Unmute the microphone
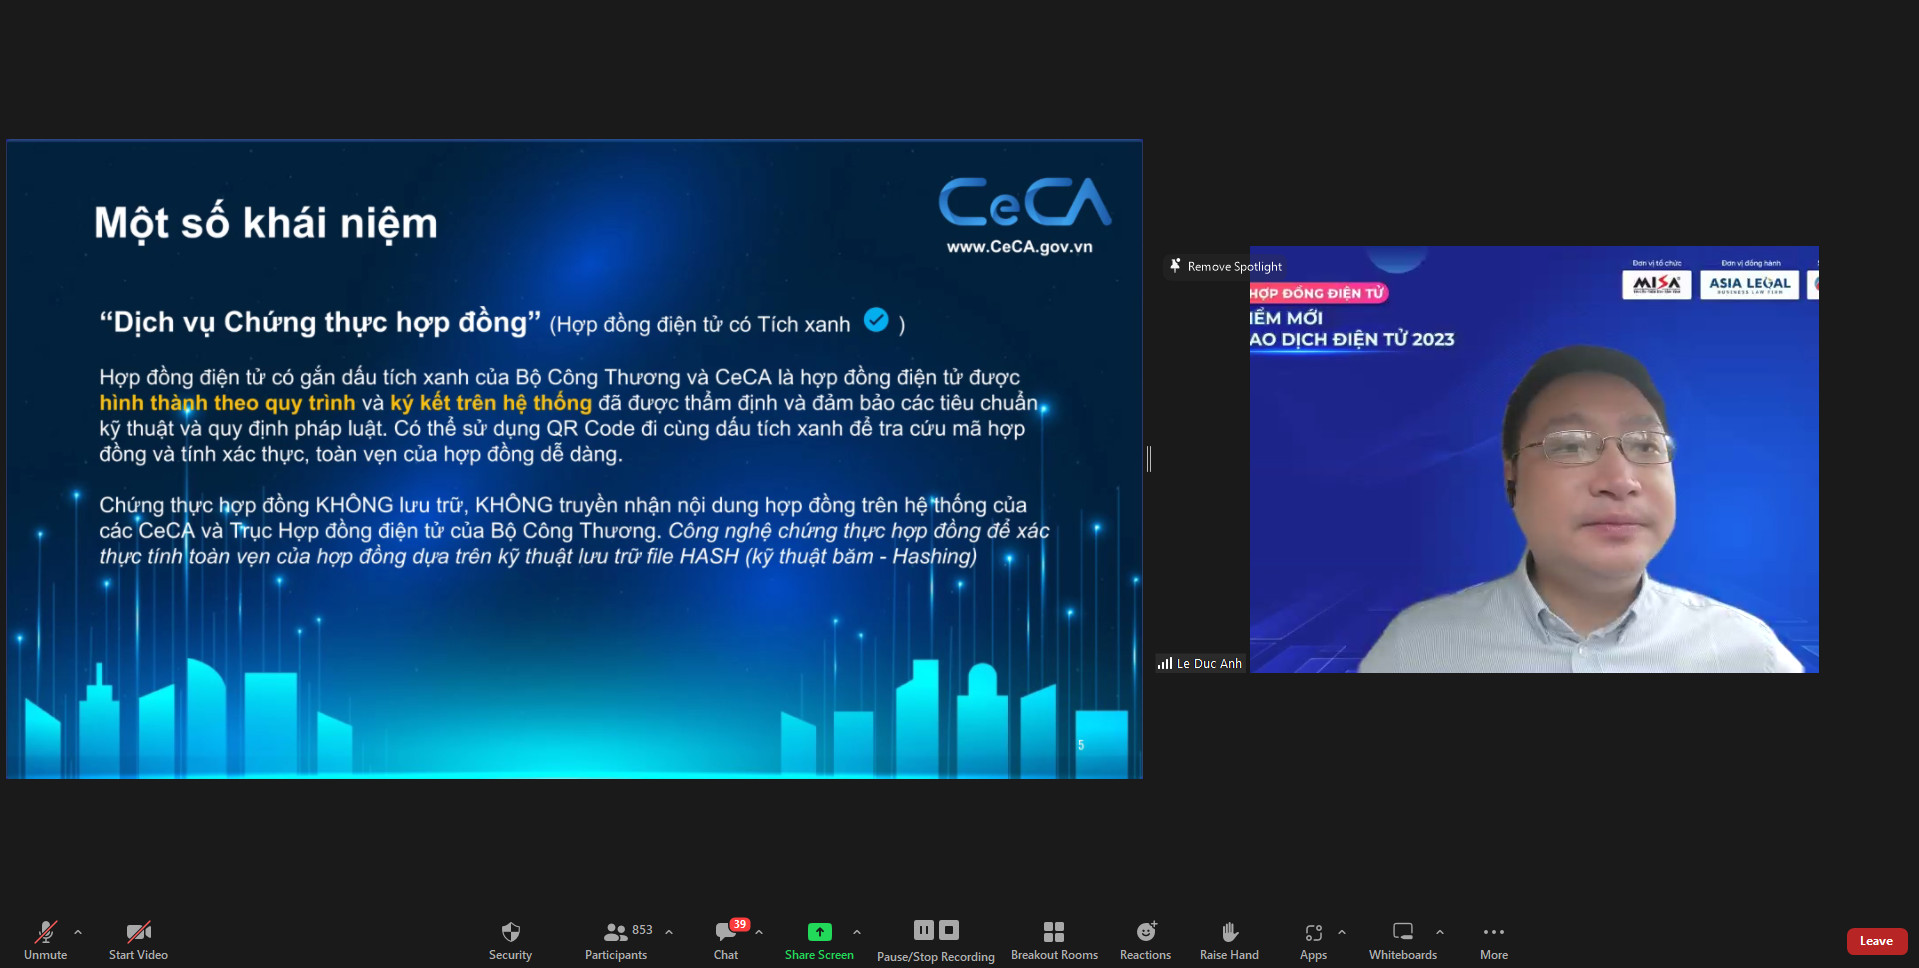The height and width of the screenshot is (968, 1919). 45,939
